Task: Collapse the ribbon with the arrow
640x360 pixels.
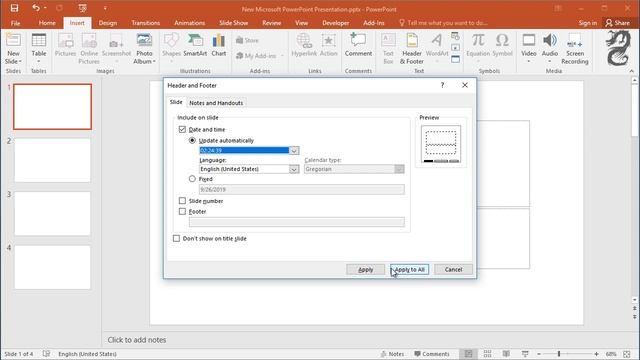Action: pos(631,71)
